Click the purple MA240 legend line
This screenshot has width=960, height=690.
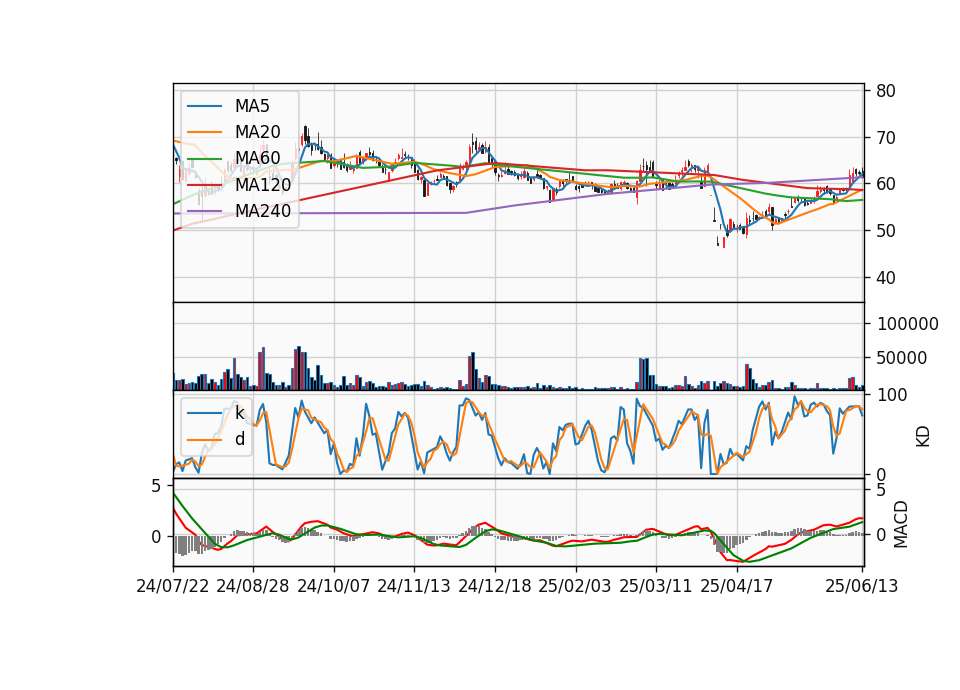(x=204, y=211)
